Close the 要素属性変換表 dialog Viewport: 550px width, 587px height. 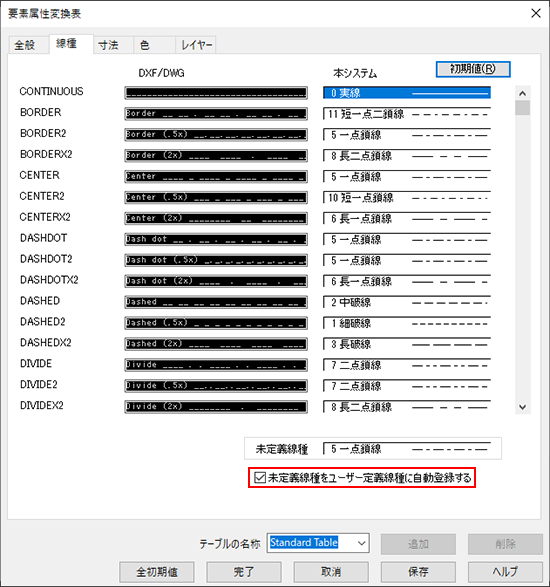(x=536, y=13)
